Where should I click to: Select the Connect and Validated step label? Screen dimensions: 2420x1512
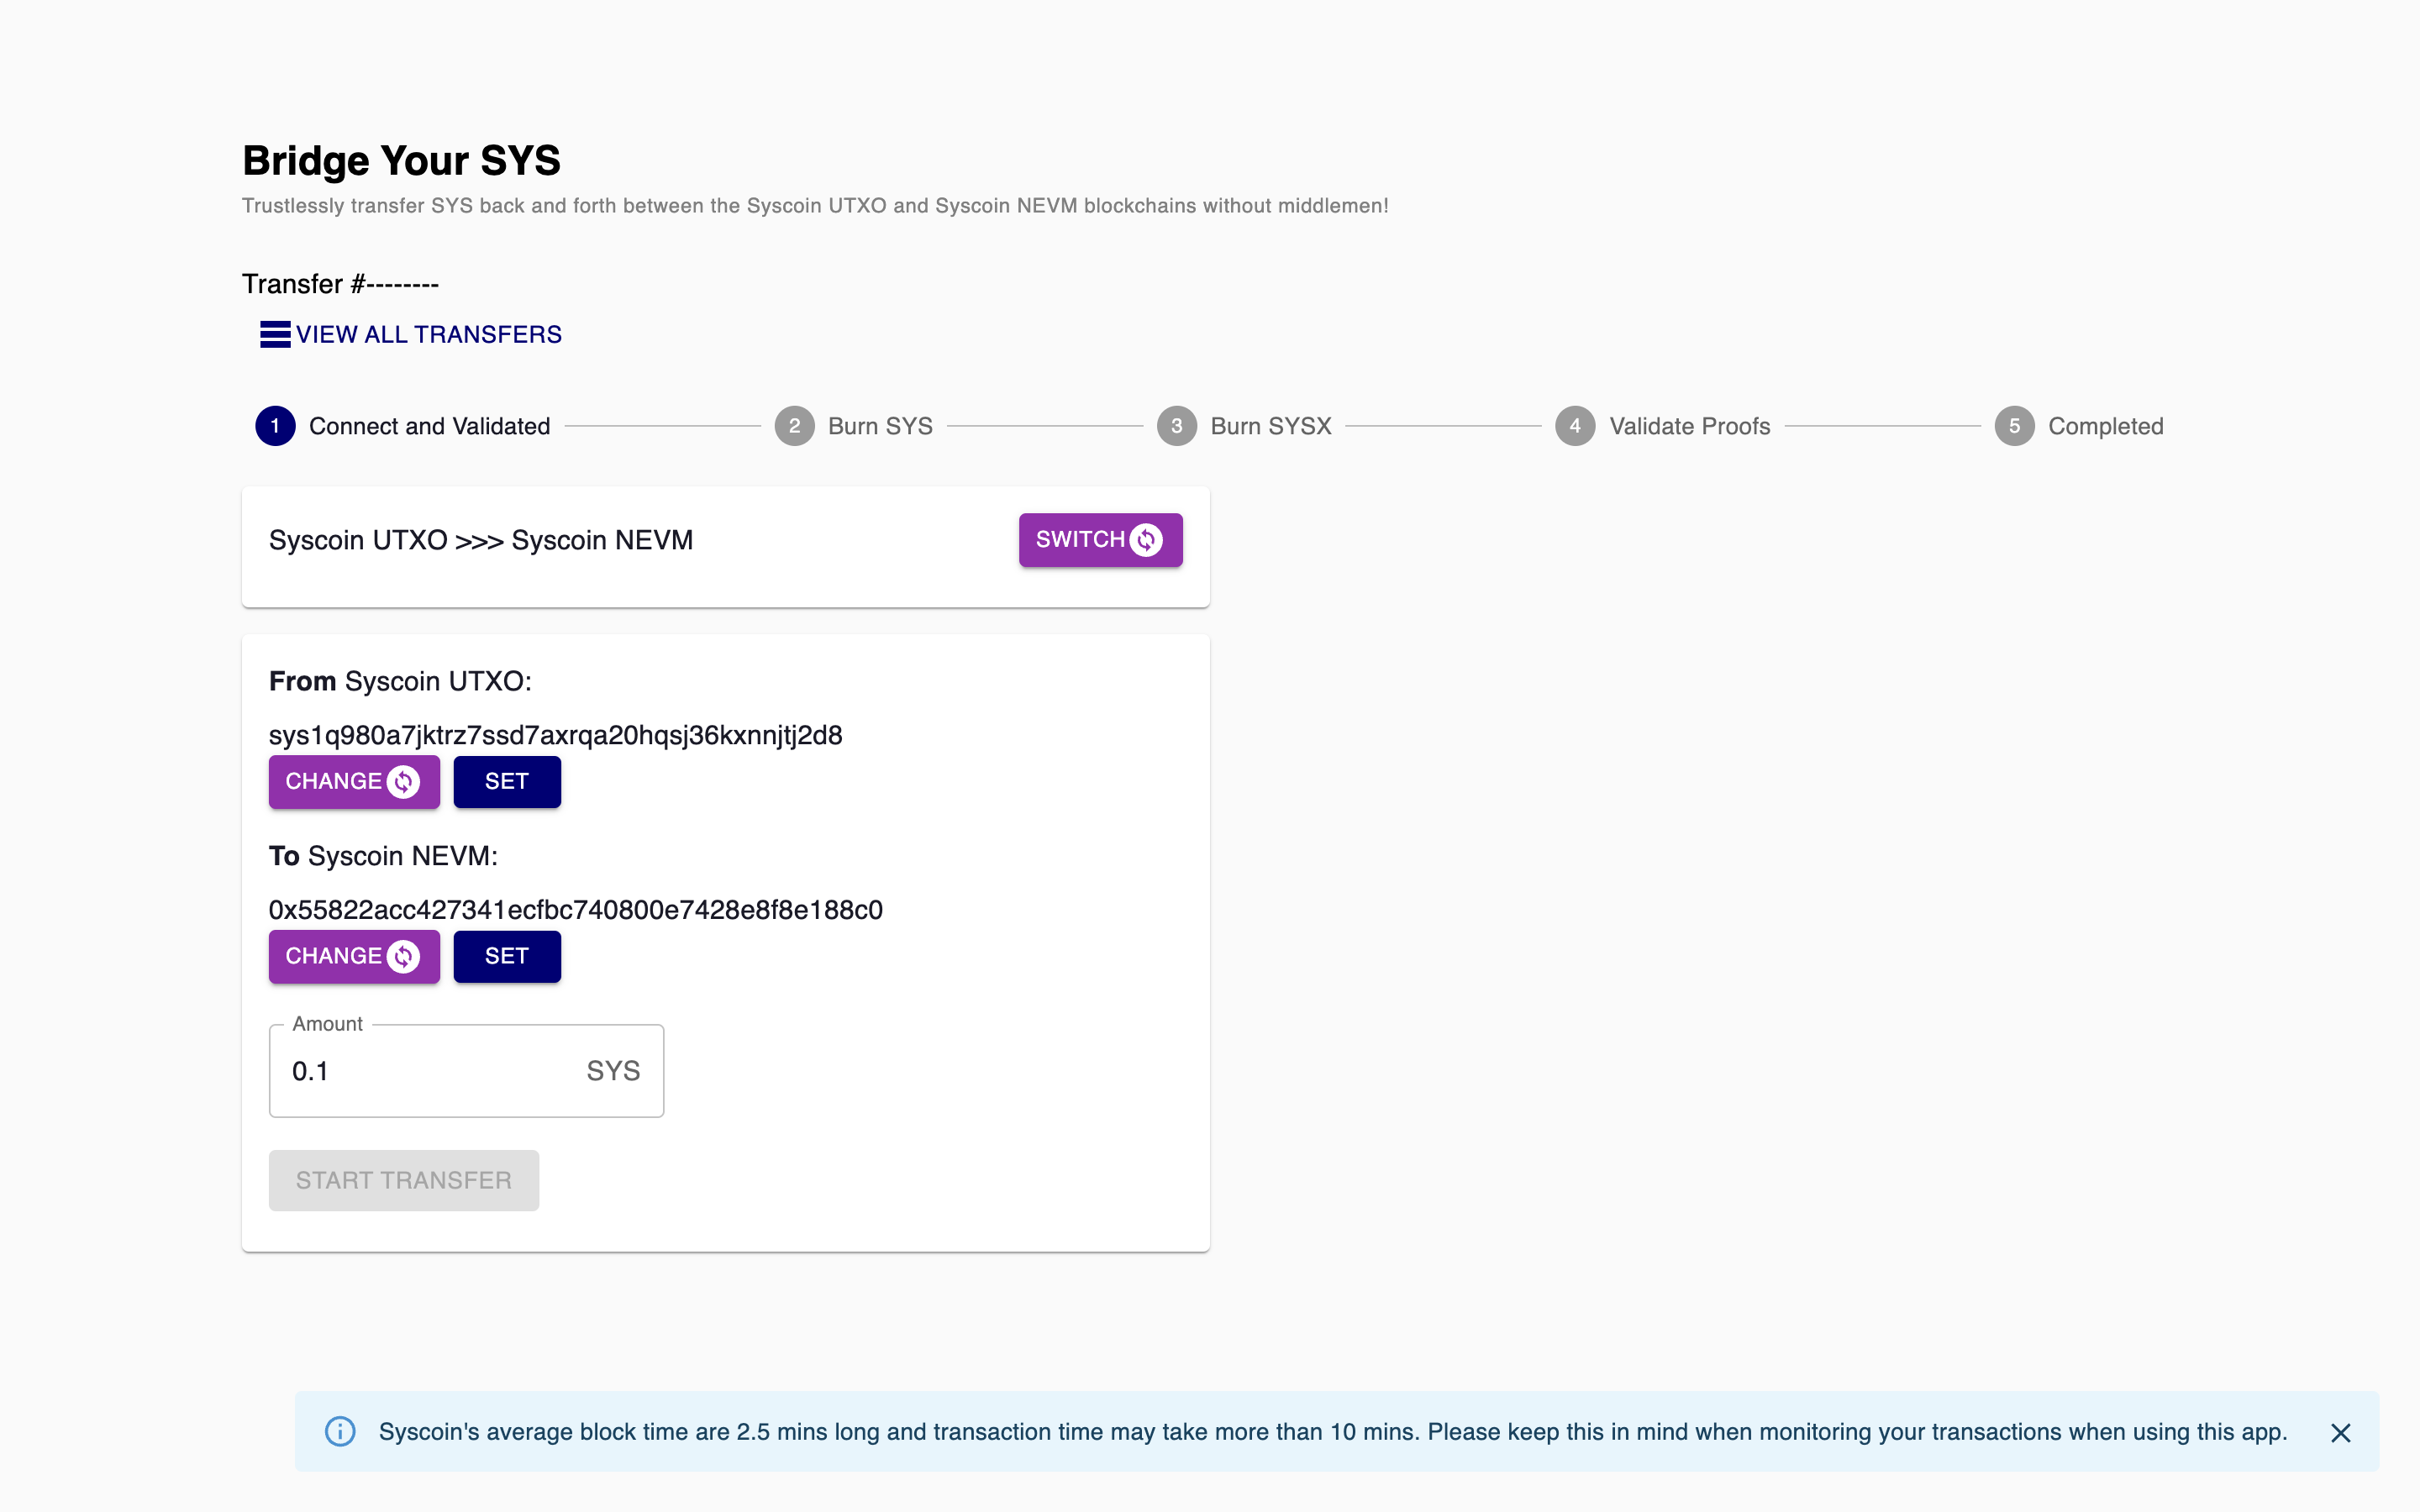pos(429,426)
